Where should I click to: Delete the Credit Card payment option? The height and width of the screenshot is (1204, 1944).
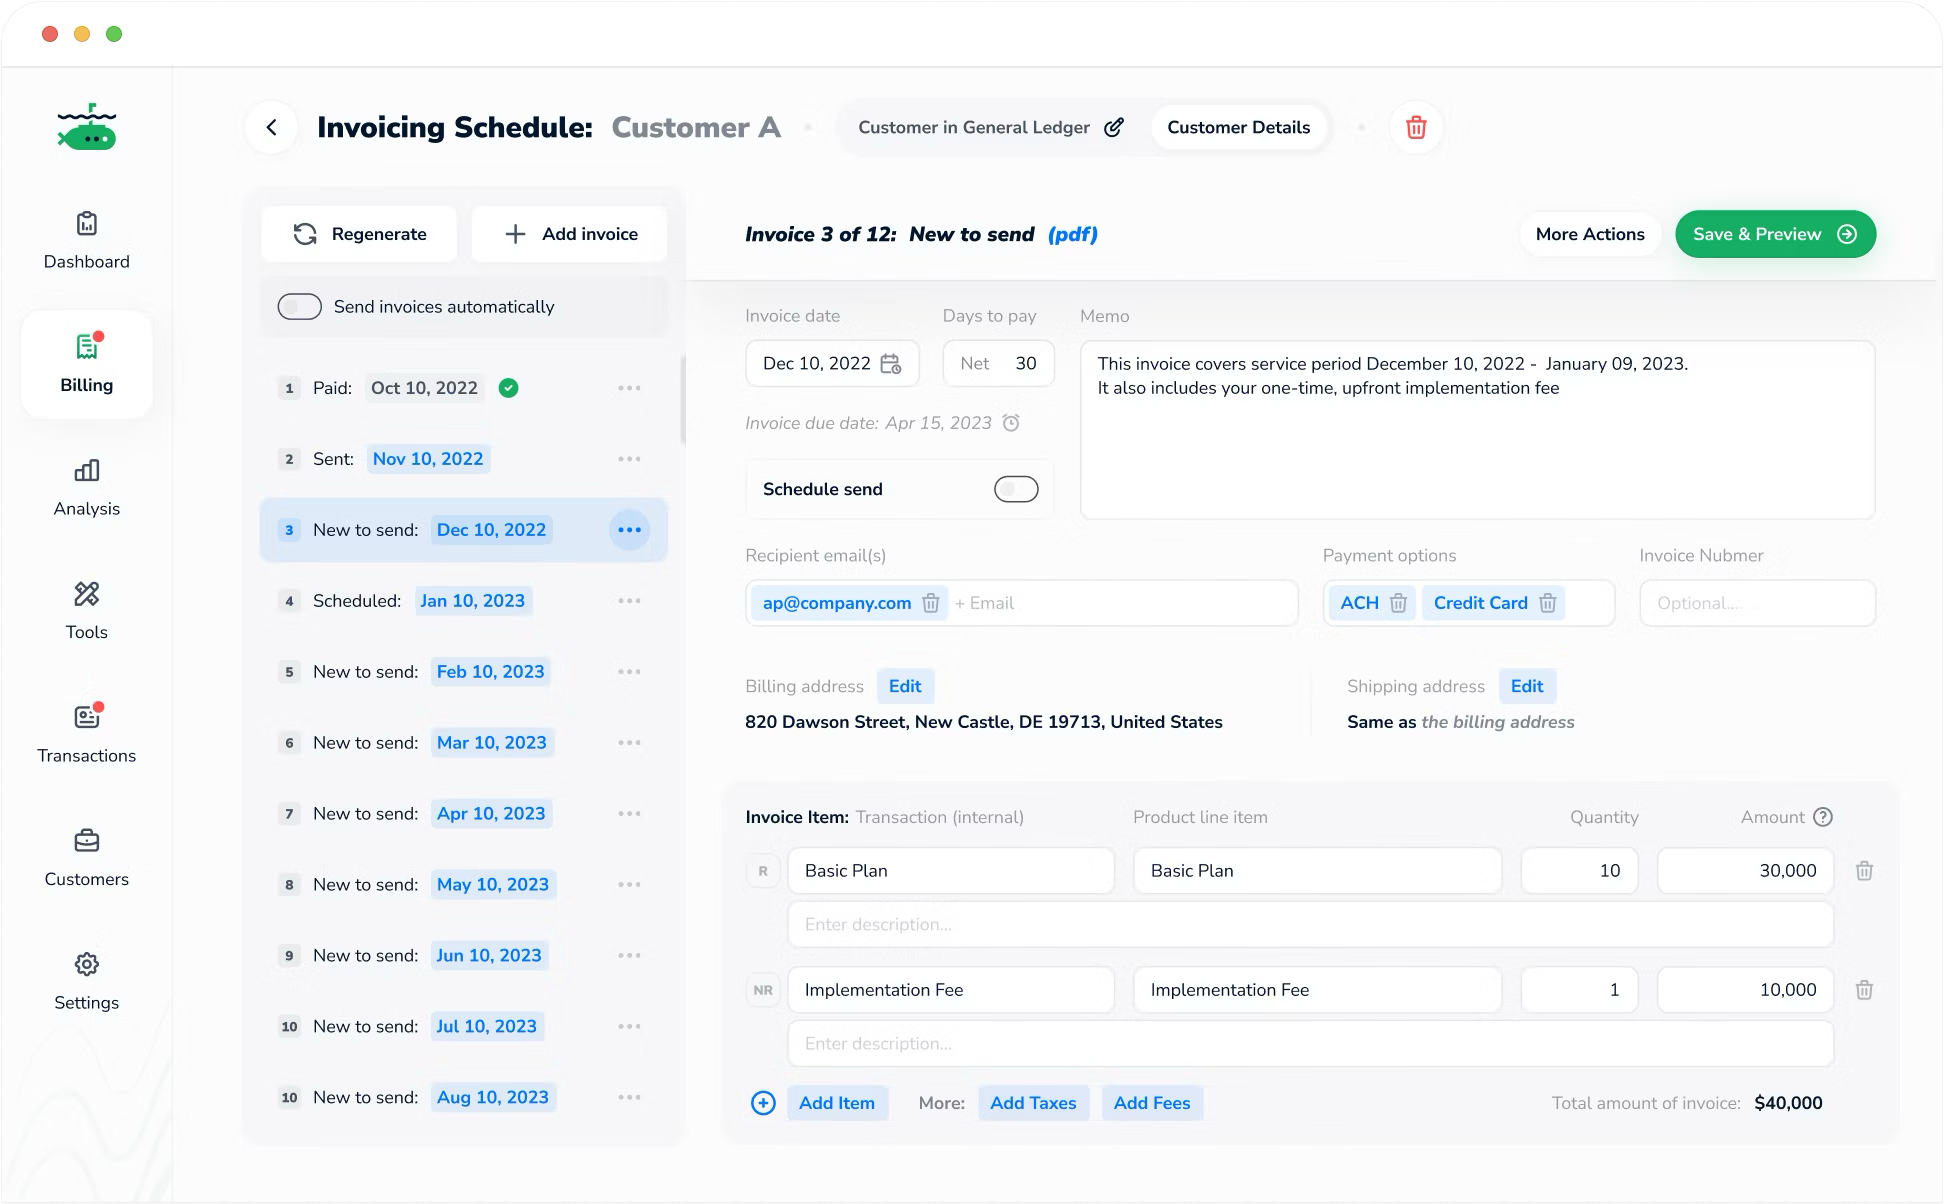1547,603
